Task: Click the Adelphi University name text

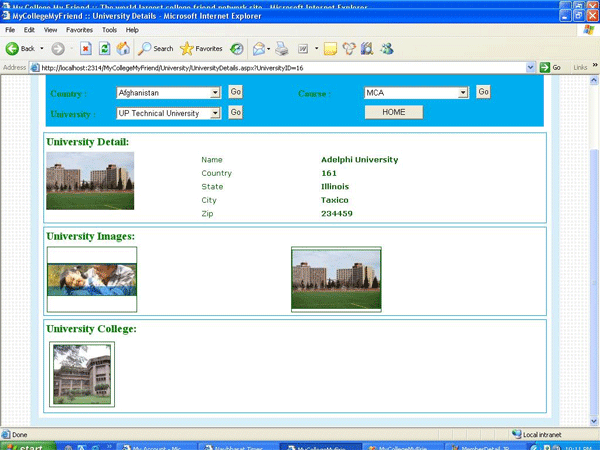Action: click(359, 160)
